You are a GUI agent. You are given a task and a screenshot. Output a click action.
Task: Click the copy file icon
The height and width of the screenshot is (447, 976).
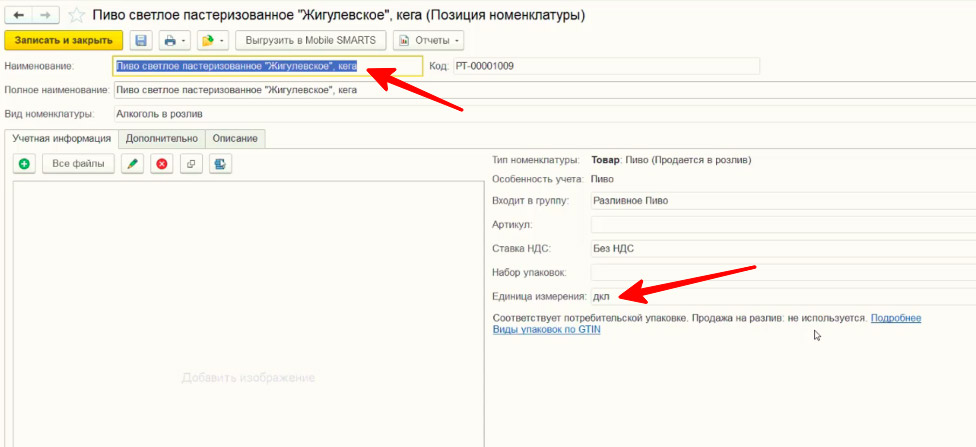pyautogui.click(x=191, y=164)
